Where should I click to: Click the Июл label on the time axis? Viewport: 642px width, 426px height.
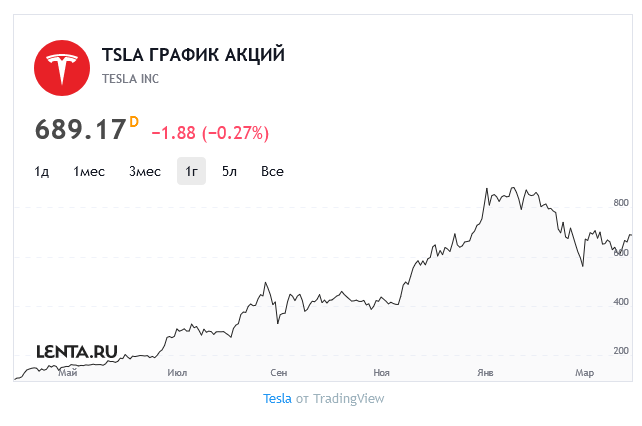tap(177, 373)
